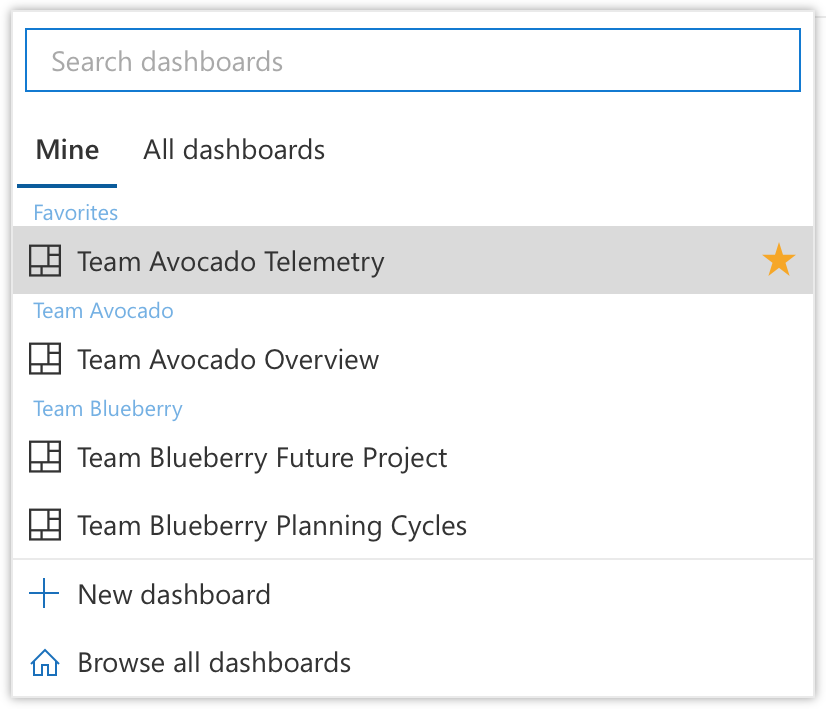This screenshot has width=826, height=709.
Task: Click the Search dashboards placeholder text
Action: click(x=167, y=62)
